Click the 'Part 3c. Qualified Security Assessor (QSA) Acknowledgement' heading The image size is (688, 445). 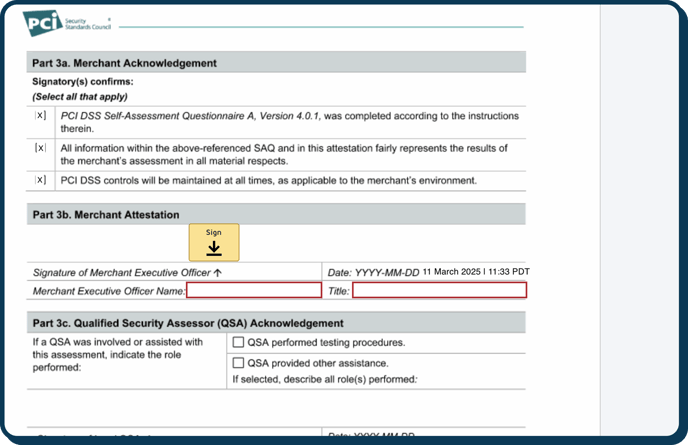(x=188, y=323)
